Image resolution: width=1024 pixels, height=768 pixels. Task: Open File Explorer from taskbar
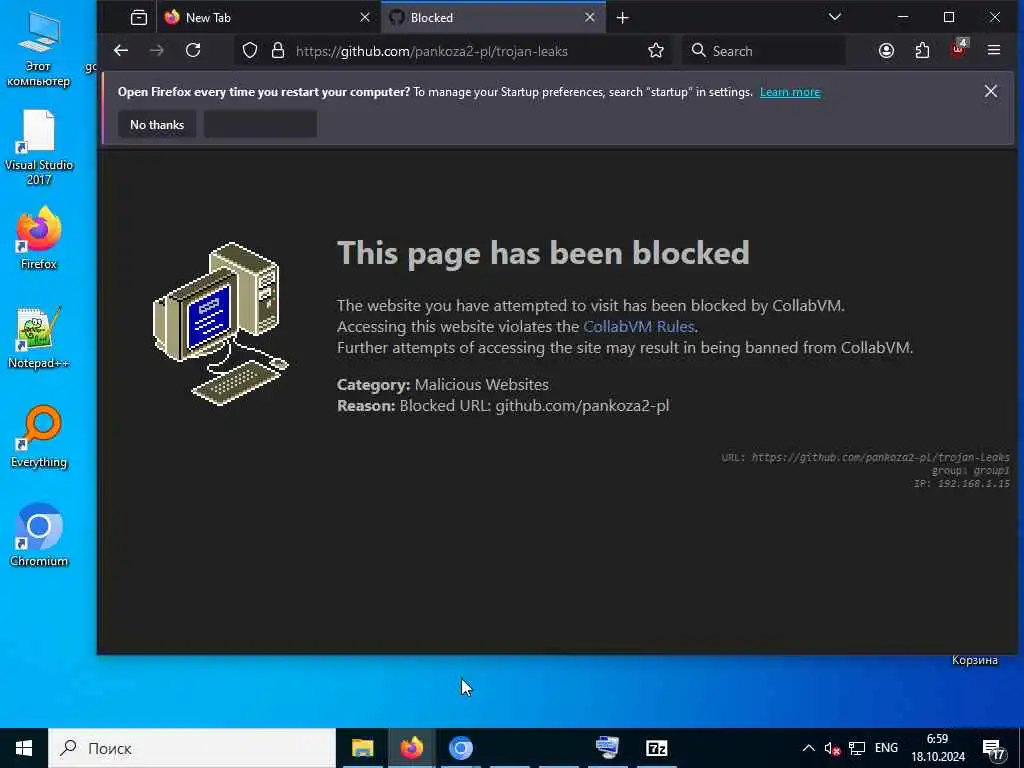point(362,748)
